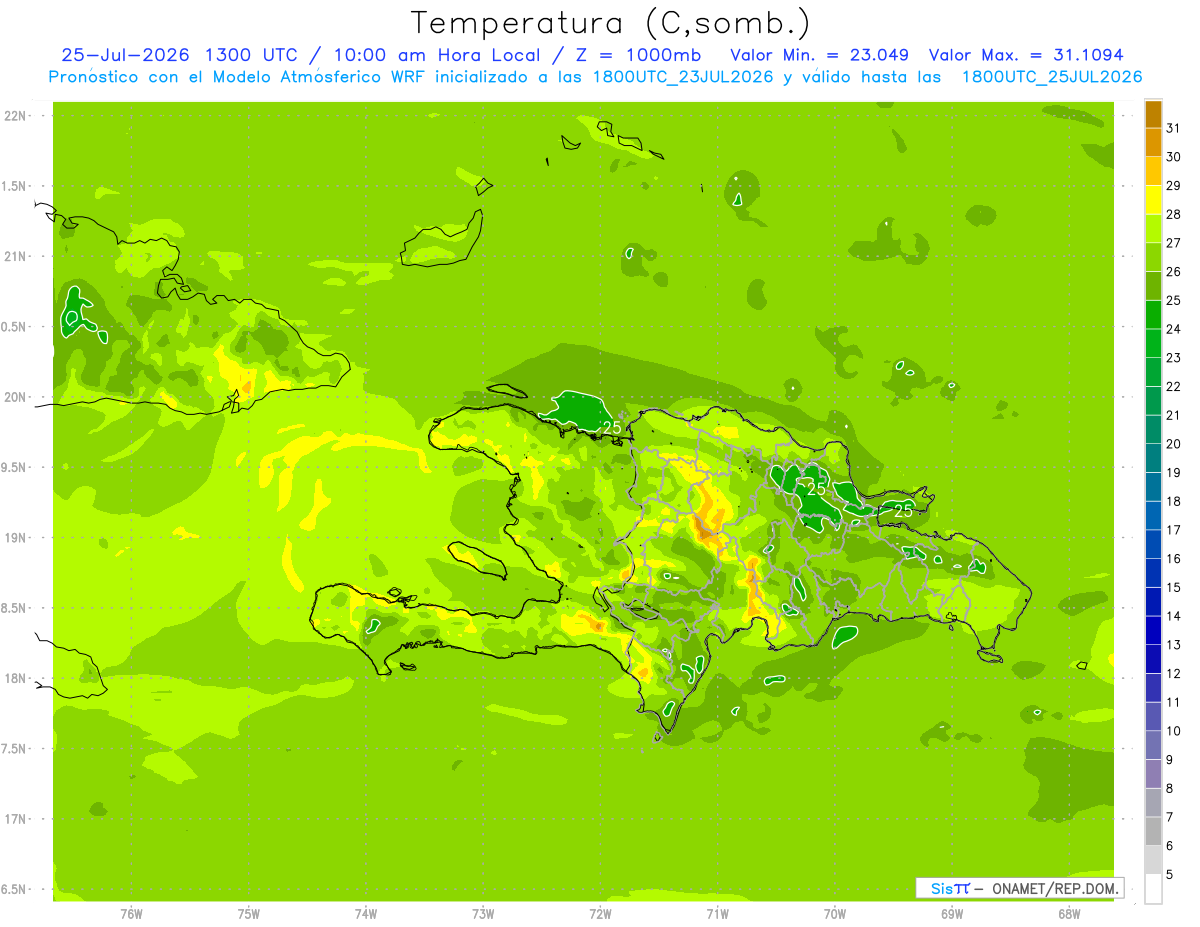Image resolution: width=1200 pixels, height=927 pixels.
Task: Click the '6.5N' latitude label
Action: click(15, 889)
